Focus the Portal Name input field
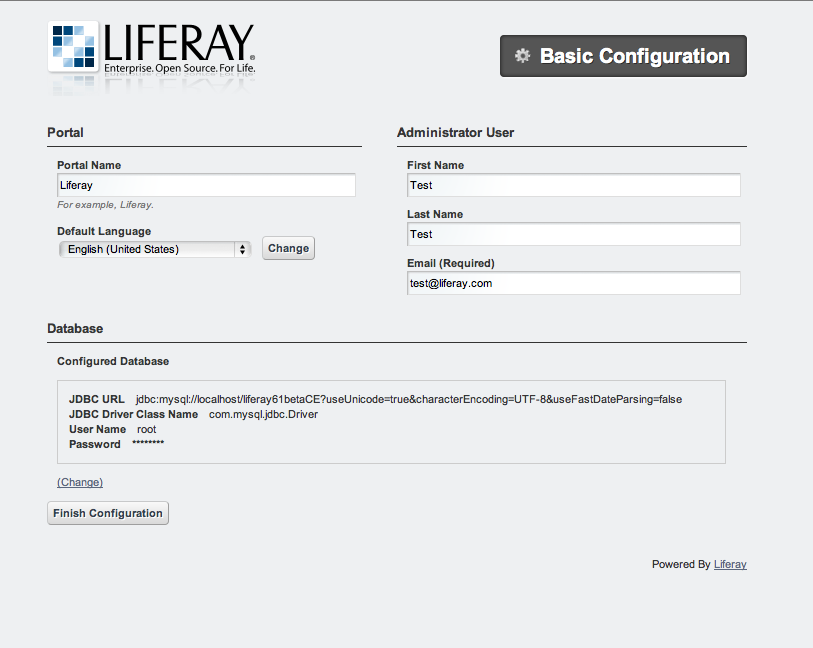This screenshot has width=813, height=648. [206, 185]
